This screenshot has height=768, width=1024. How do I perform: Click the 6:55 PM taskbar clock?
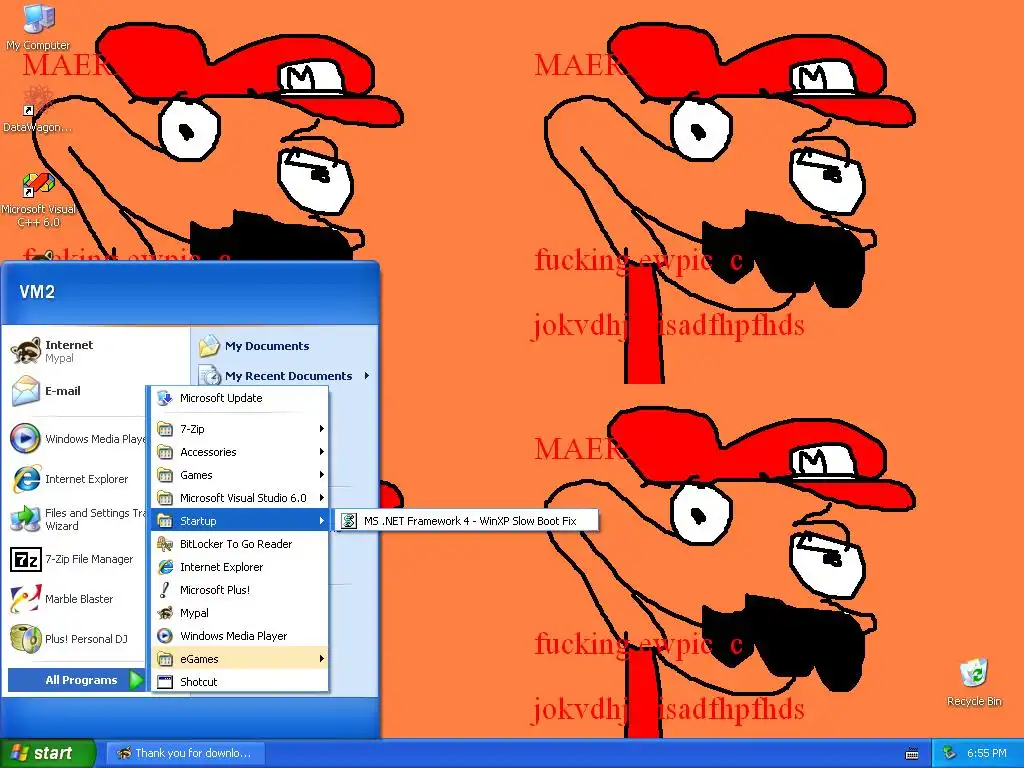[x=986, y=753]
